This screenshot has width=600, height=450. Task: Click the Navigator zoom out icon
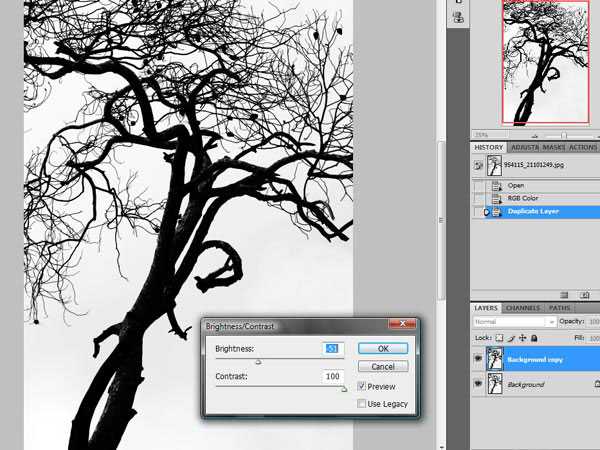click(535, 135)
